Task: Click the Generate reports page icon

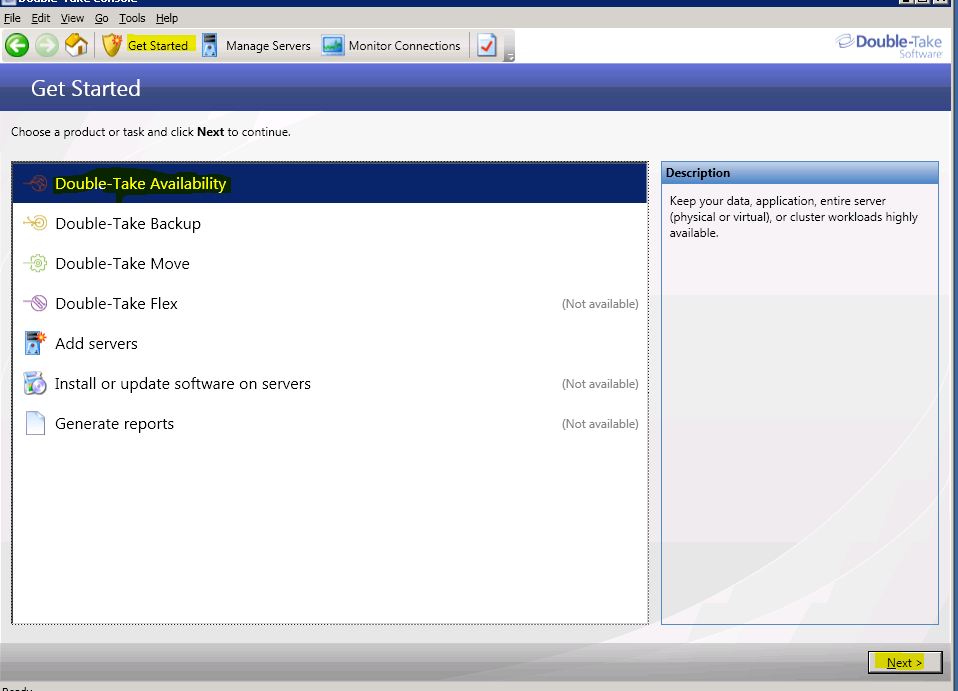Action: 35,423
